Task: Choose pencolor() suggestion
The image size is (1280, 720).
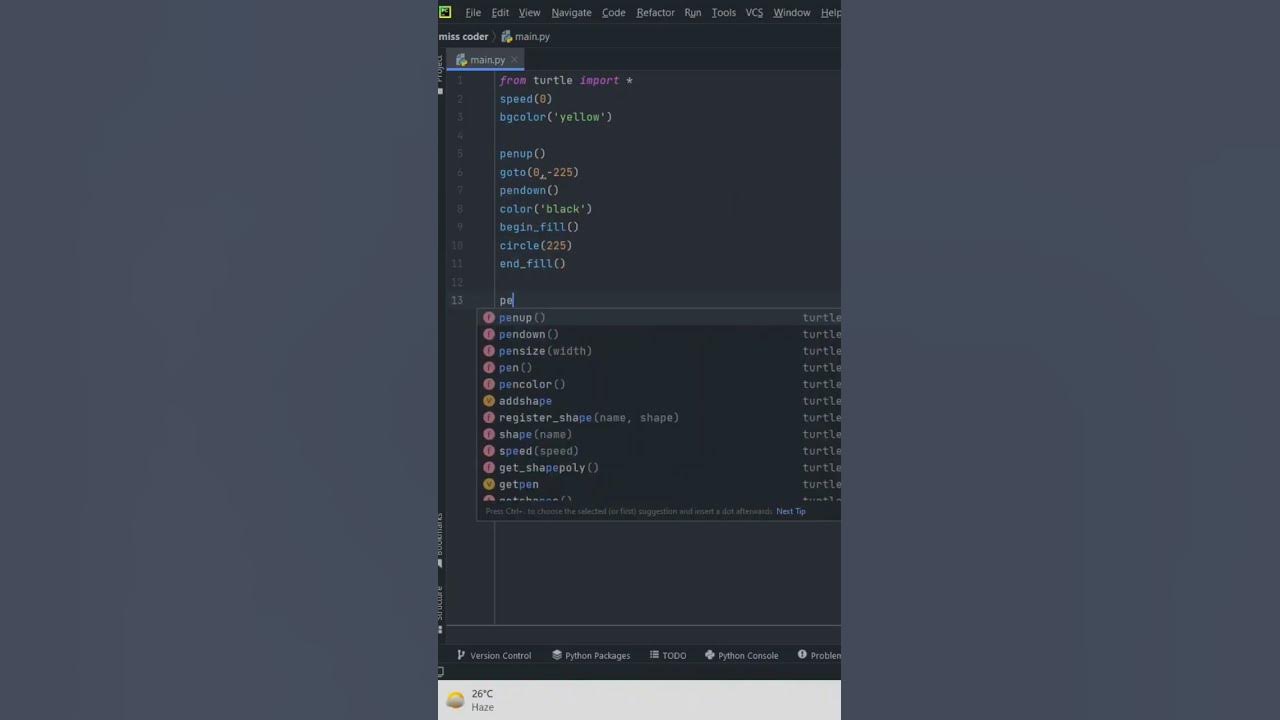Action: [x=660, y=384]
